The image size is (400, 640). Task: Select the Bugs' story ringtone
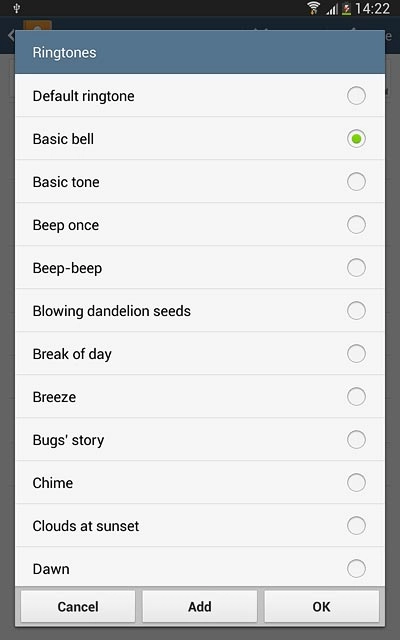pyautogui.click(x=200, y=440)
